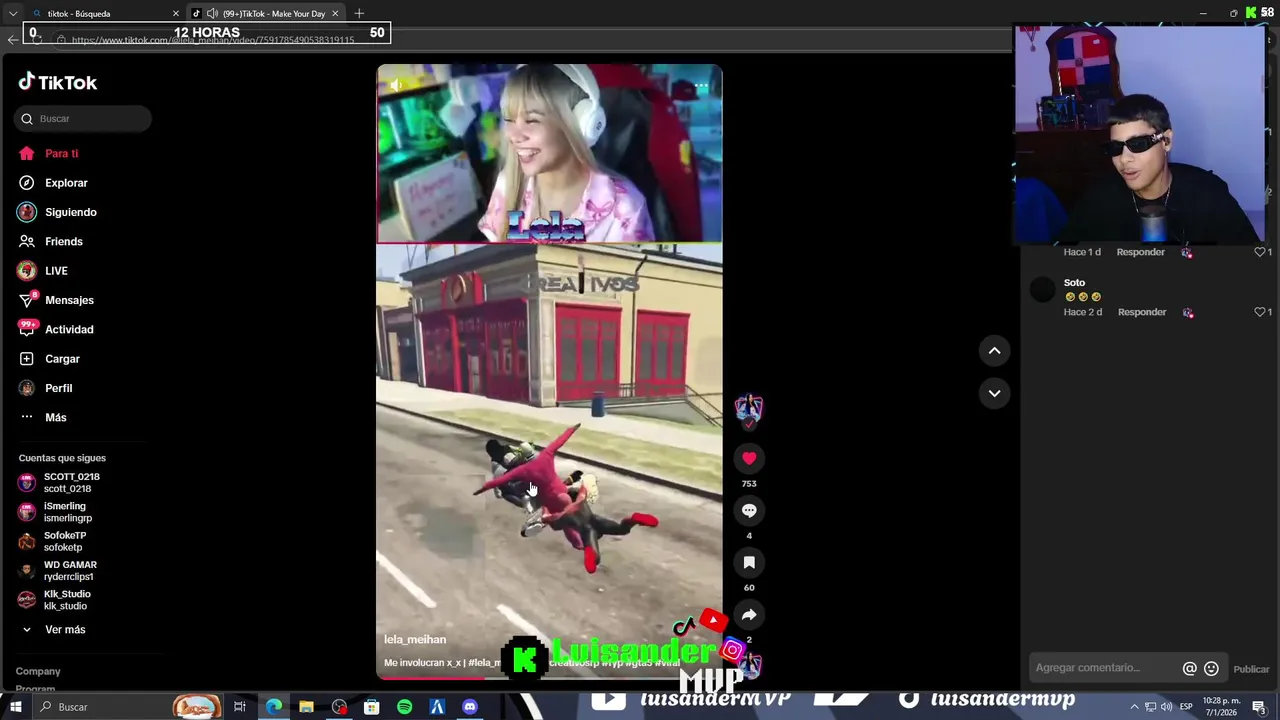
Task: Open creator avatar beside the video
Action: click(749, 408)
